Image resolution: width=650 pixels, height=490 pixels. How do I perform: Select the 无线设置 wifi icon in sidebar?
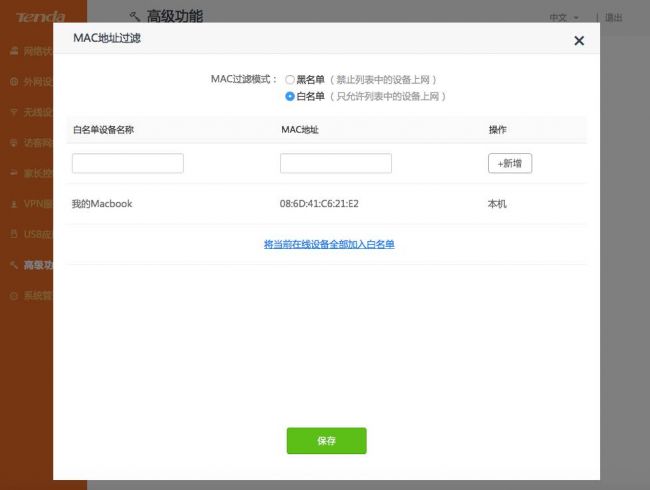(x=14, y=112)
